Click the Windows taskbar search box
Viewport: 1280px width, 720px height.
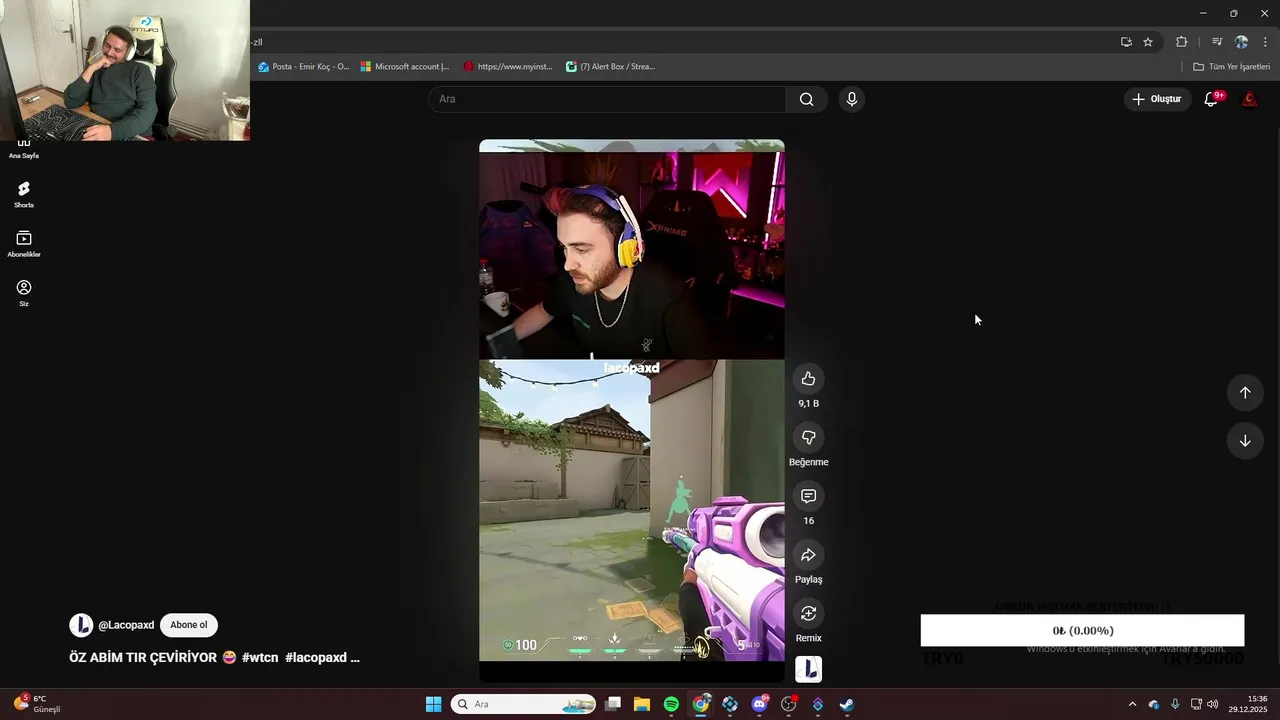(523, 704)
